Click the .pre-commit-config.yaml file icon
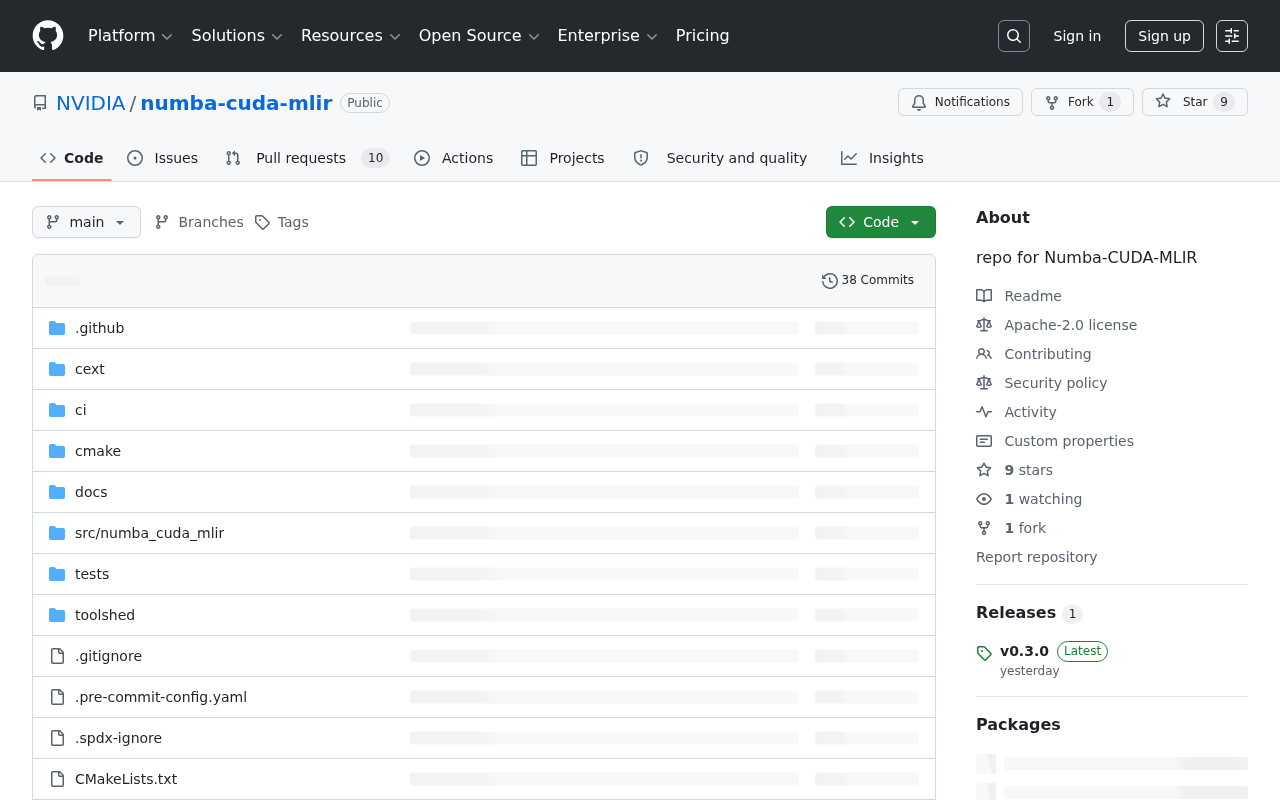This screenshot has height=800, width=1280. (57, 697)
